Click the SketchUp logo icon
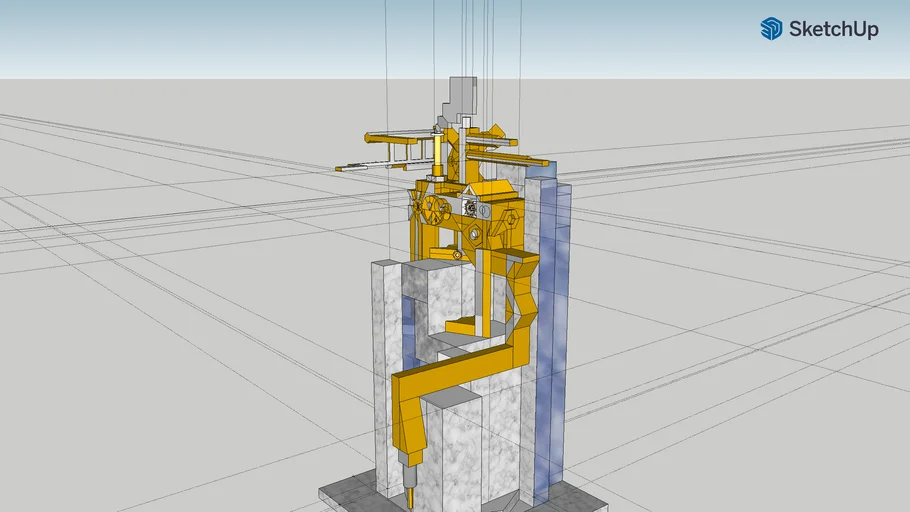Image resolution: width=910 pixels, height=512 pixels. (x=771, y=29)
